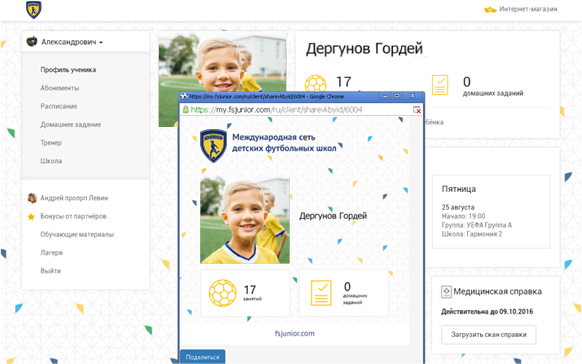
Task: Click Выйти to log out
Action: pos(50,271)
